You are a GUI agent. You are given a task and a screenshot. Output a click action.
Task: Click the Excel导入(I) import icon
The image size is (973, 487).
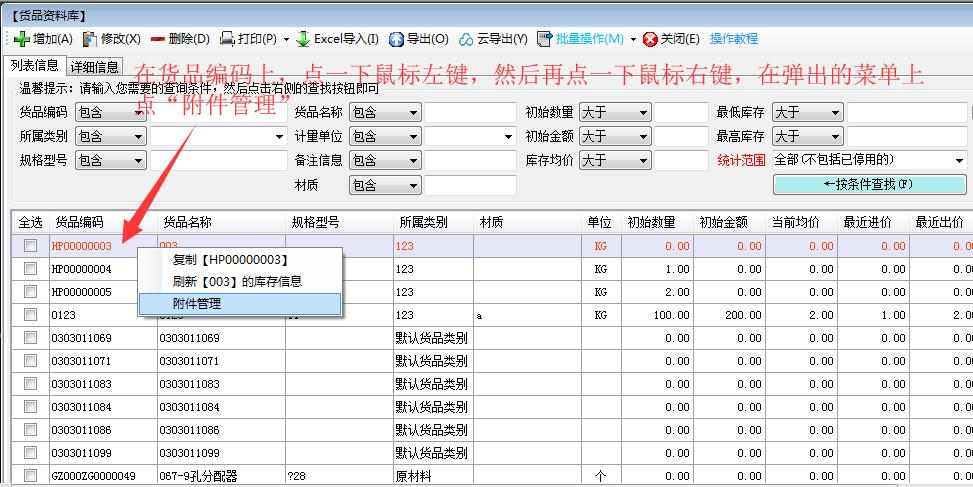(x=303, y=39)
